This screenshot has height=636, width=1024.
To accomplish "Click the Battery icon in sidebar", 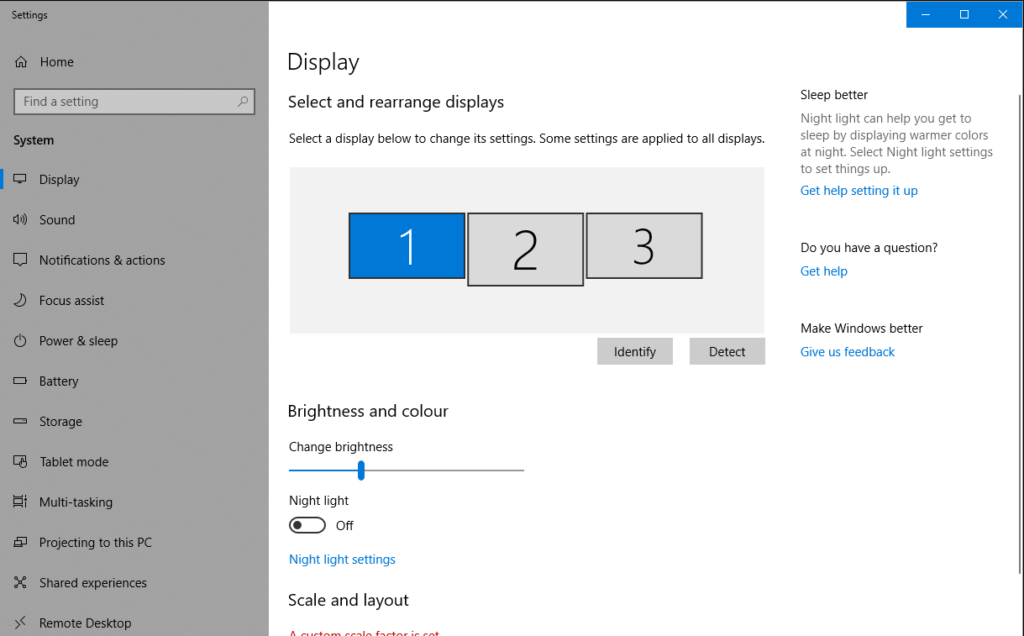I will 20,381.
